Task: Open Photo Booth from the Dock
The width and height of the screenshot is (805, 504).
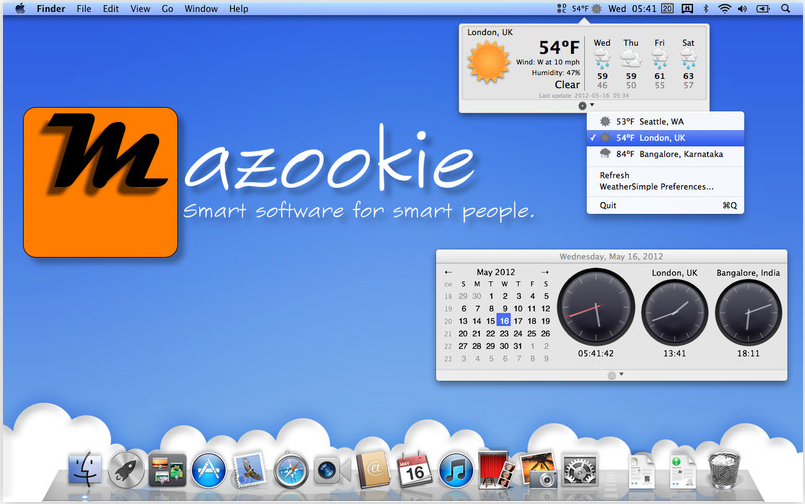Action: coord(496,470)
